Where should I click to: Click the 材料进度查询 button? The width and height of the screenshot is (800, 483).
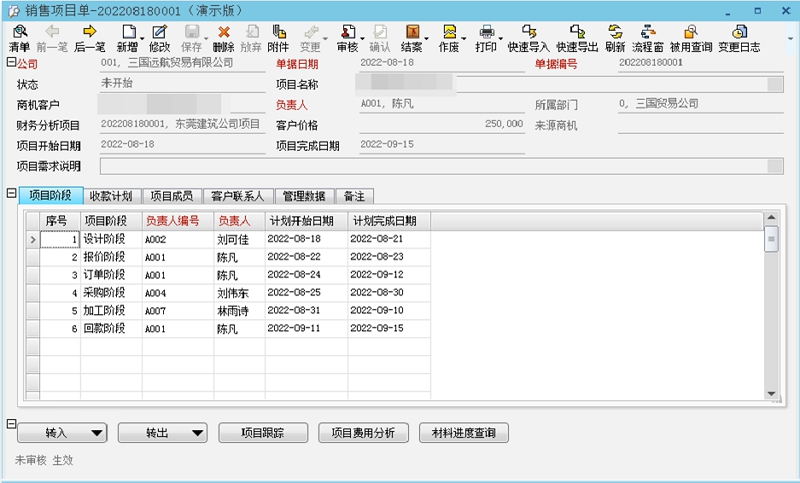[x=463, y=433]
